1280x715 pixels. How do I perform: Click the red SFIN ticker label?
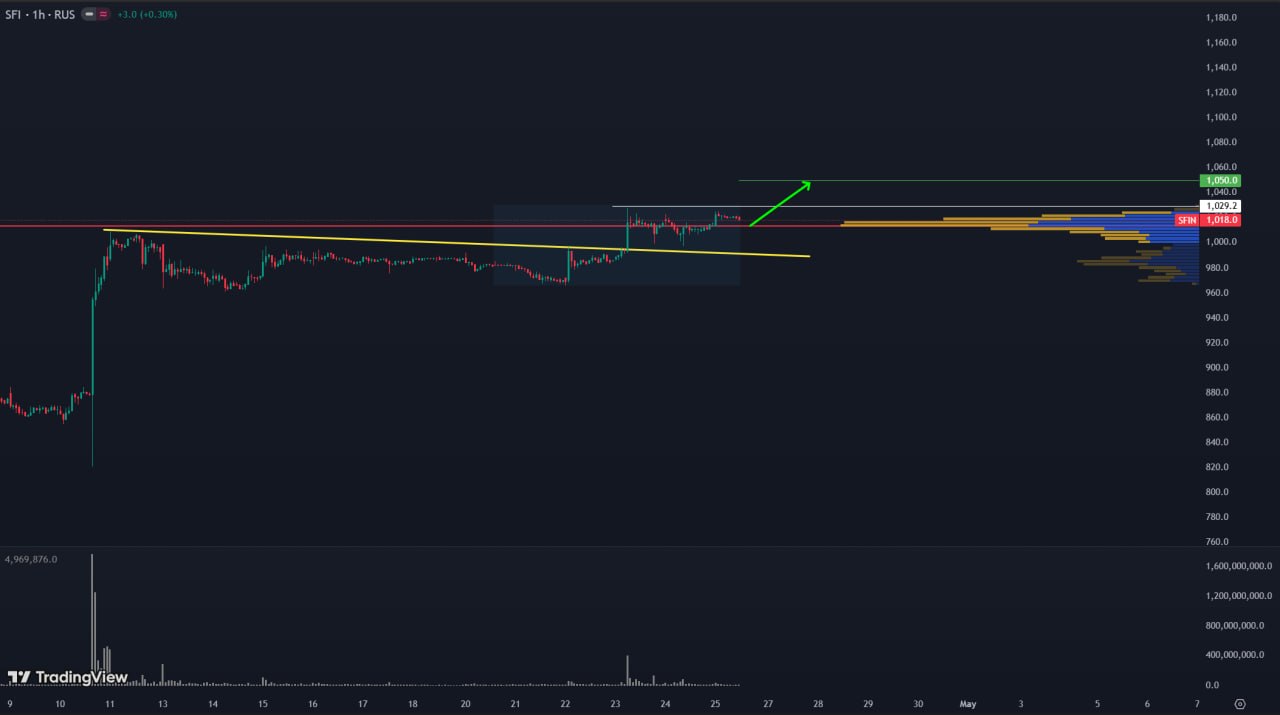tap(1186, 220)
